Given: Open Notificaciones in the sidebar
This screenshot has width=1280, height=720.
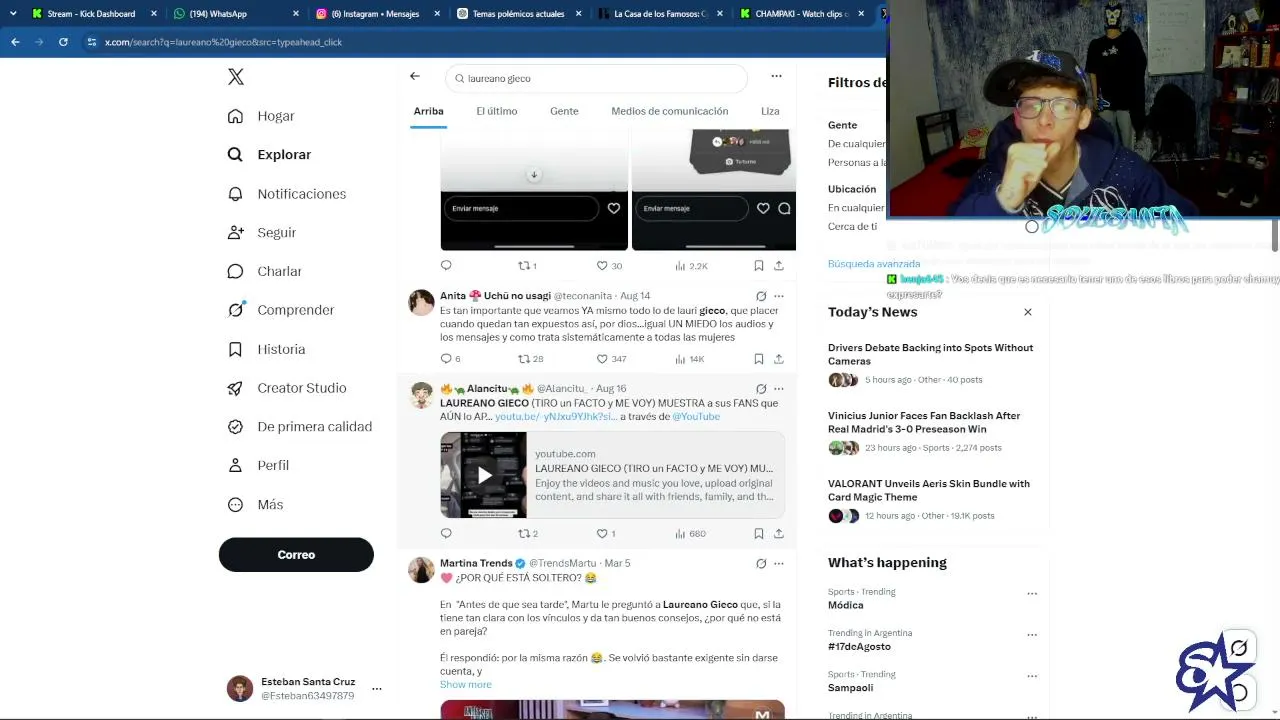Looking at the screenshot, I should pyautogui.click(x=286, y=194).
